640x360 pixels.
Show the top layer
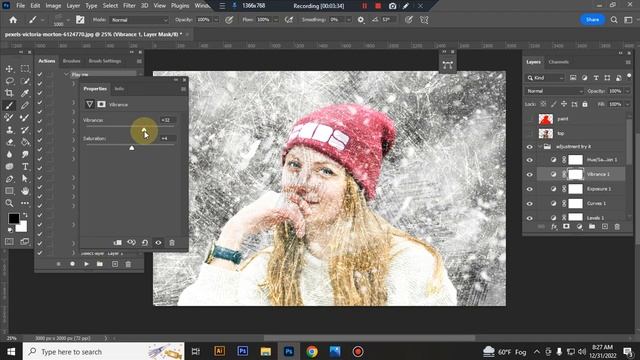(x=529, y=133)
